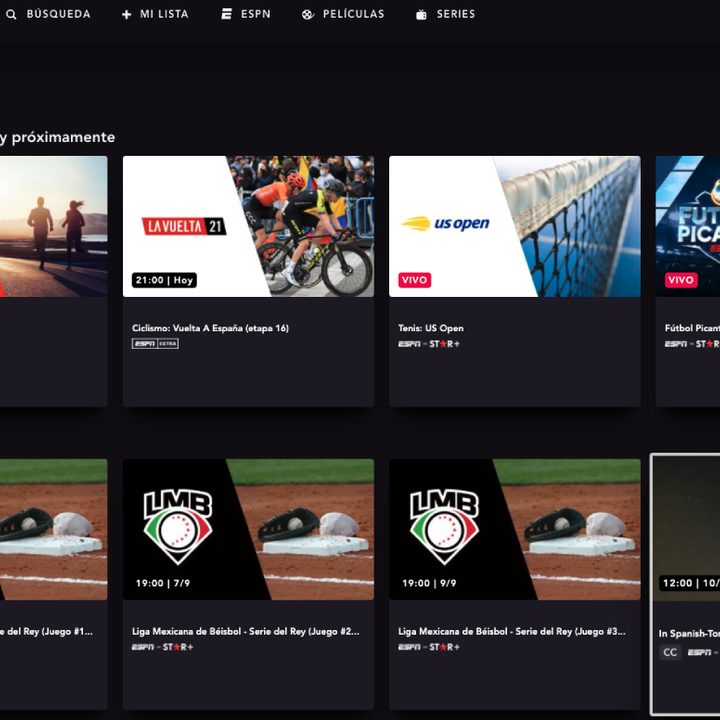Select Serie del Rey Juego #3 title

click(x=512, y=631)
